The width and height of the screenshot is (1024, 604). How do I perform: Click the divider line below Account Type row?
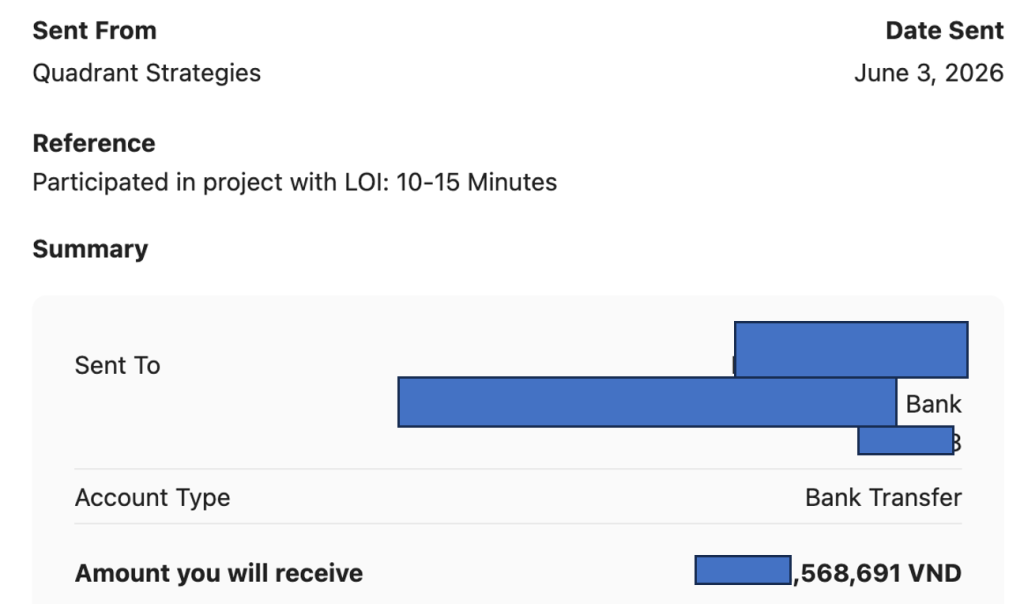[x=518, y=524]
